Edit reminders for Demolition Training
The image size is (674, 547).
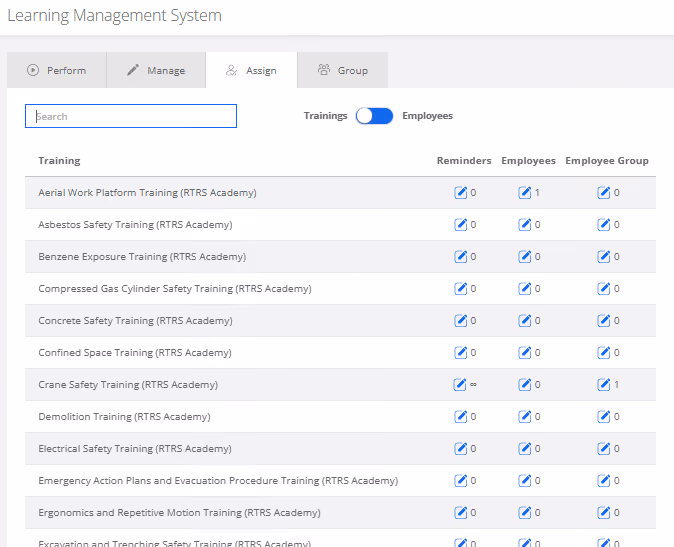(460, 416)
